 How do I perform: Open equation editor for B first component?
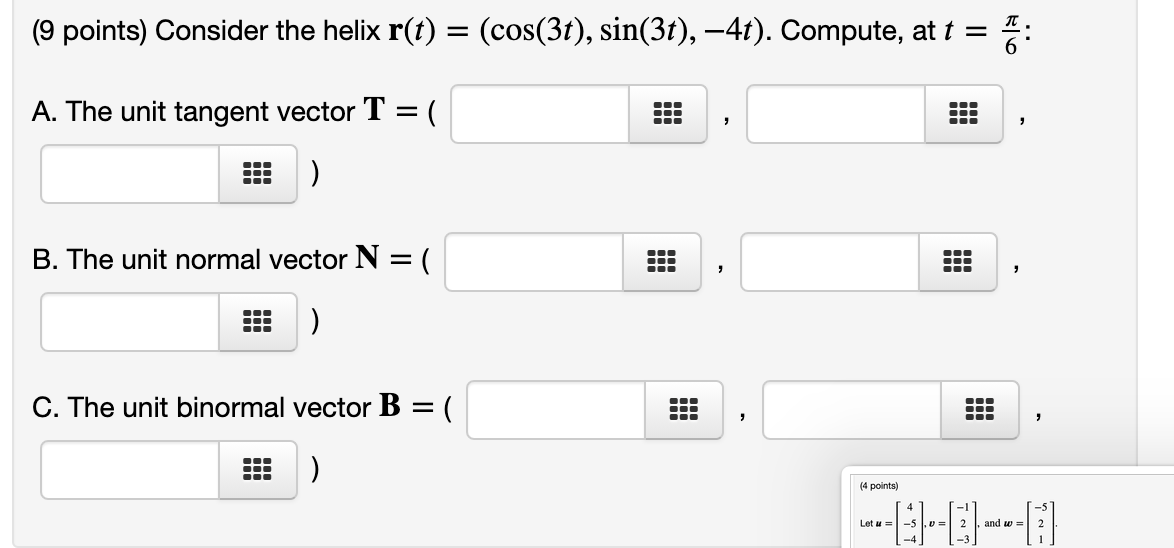(x=683, y=410)
